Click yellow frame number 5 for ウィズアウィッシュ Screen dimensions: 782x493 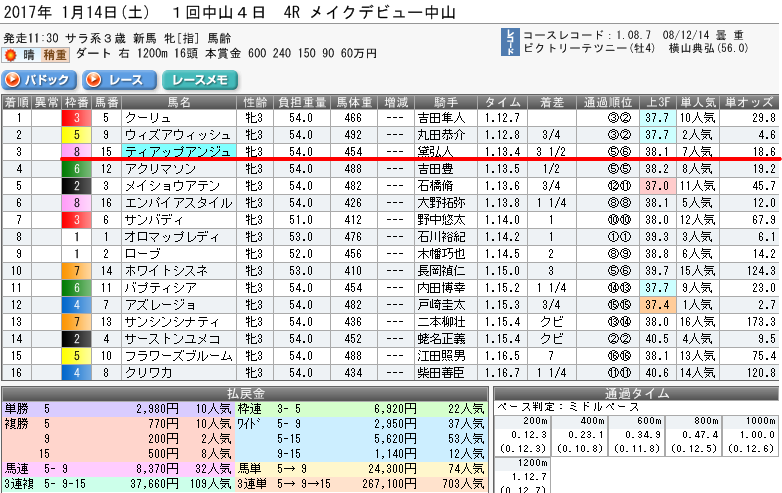click(76, 135)
